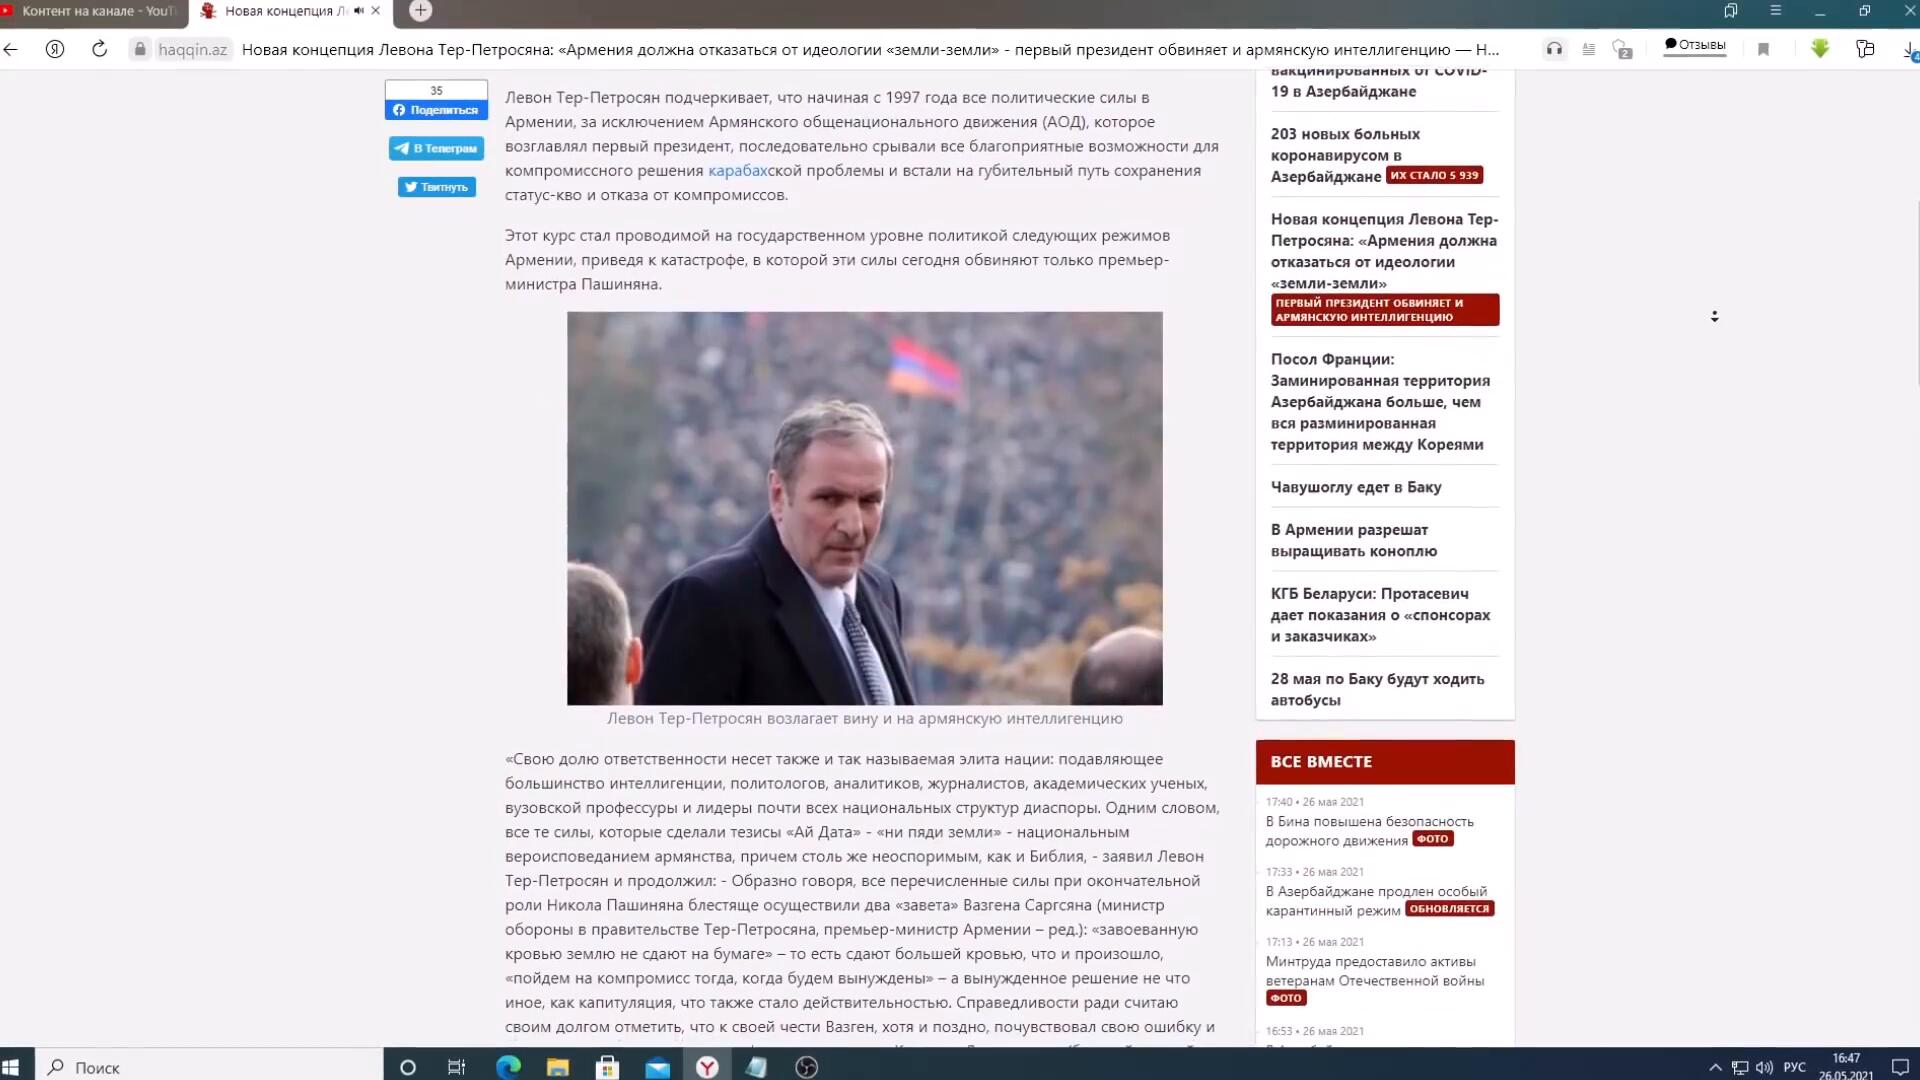Click the headphones read-aloud icon

point(1554,49)
